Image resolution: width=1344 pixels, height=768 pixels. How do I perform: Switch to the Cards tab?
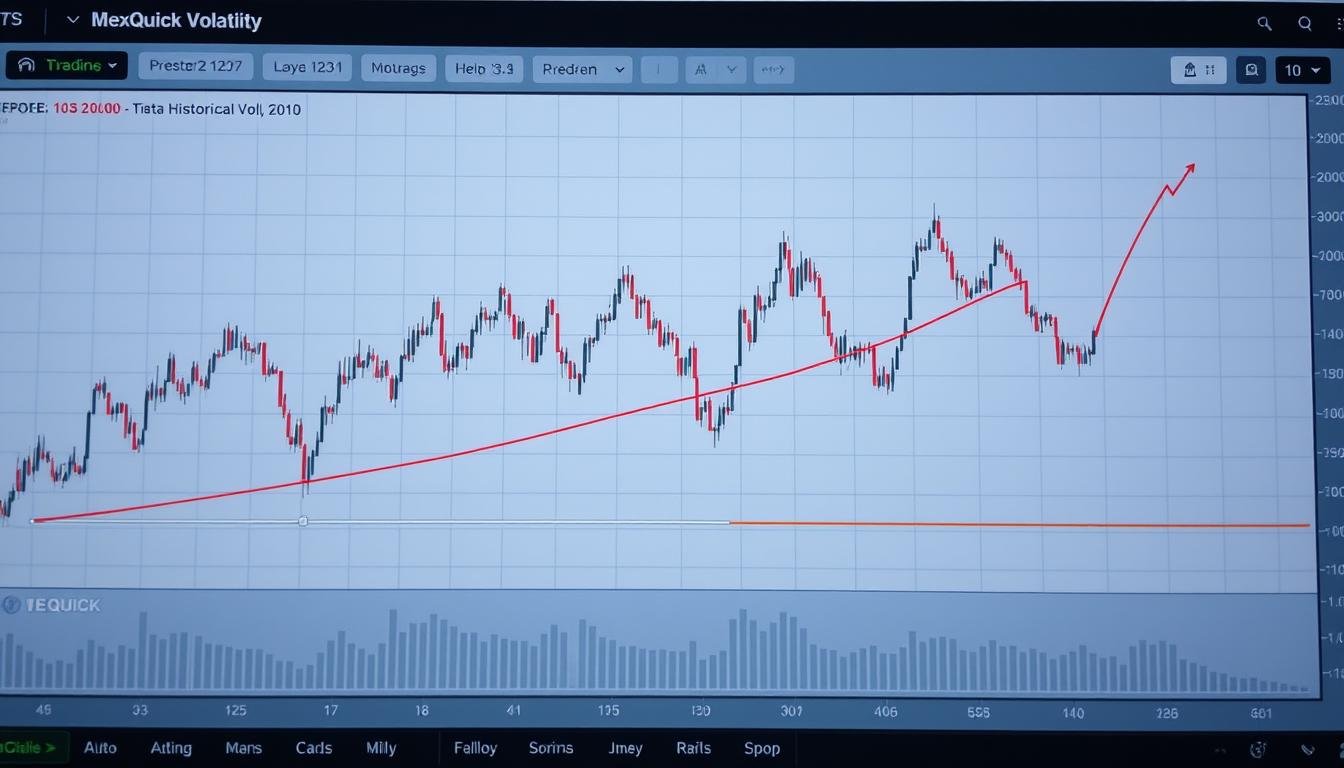pyautogui.click(x=314, y=748)
